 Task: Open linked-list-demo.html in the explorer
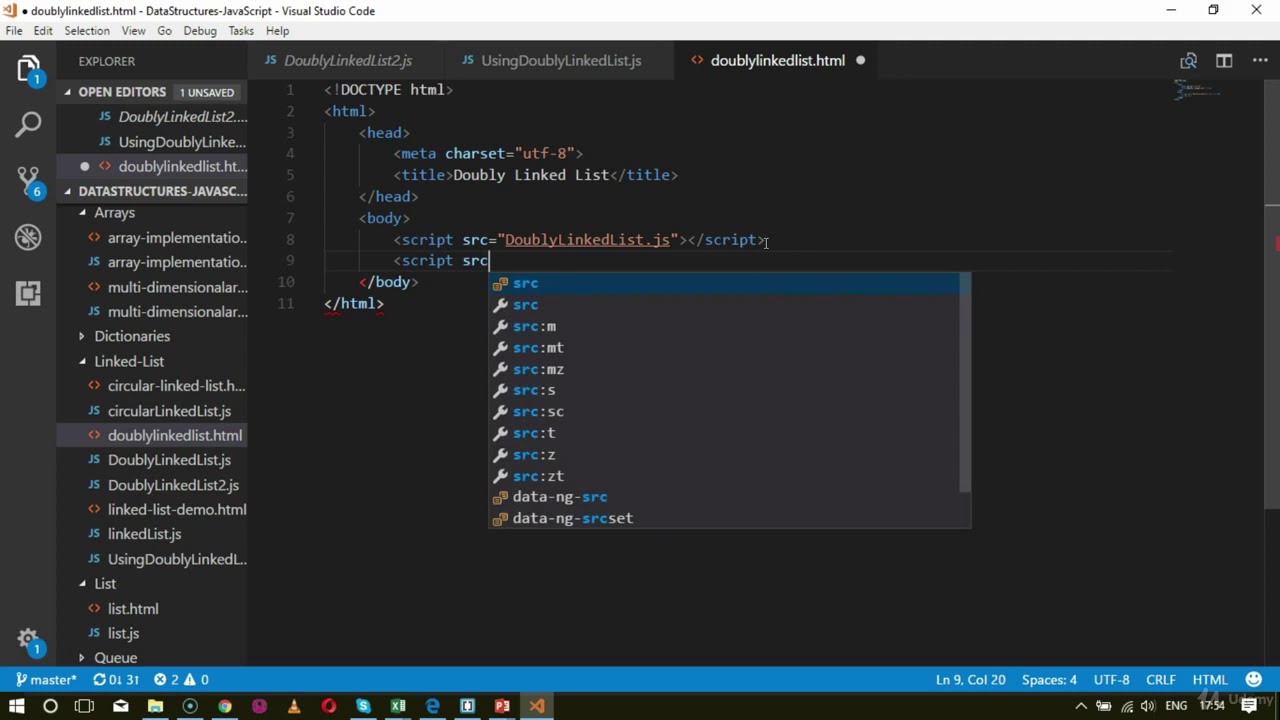(177, 510)
